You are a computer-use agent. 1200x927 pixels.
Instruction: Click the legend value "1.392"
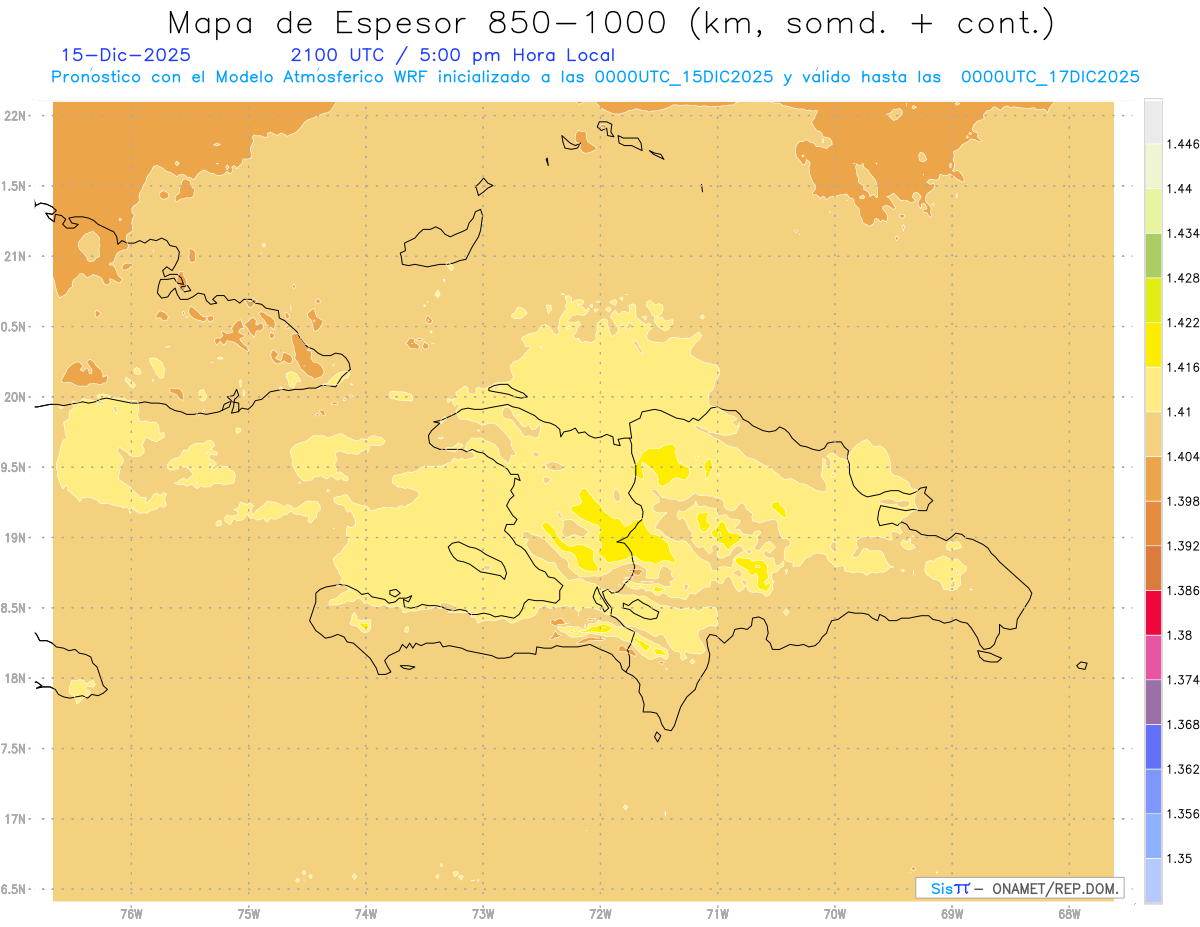coord(1183,546)
